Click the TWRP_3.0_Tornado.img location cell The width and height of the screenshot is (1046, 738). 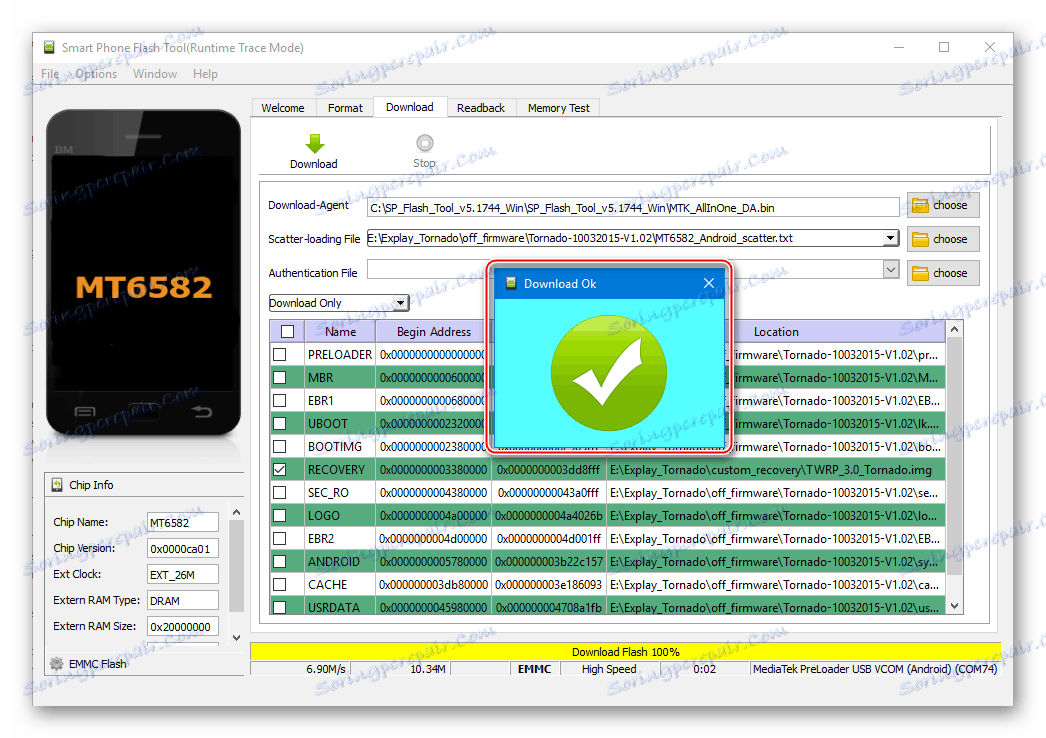[x=775, y=470]
